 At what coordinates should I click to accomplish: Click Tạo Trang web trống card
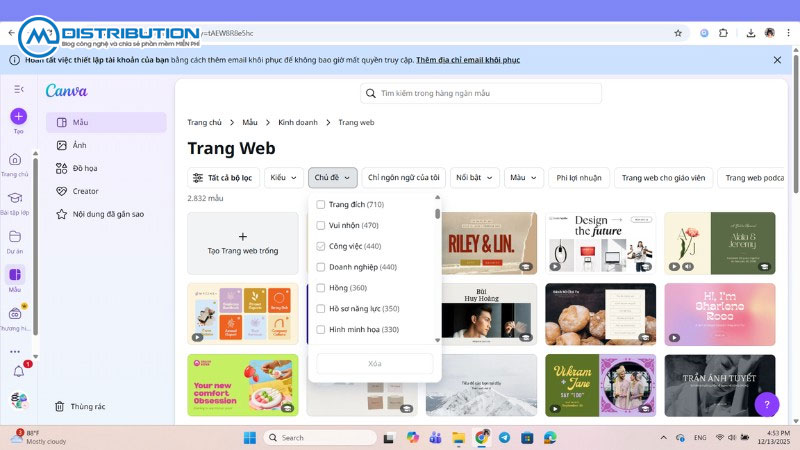(243, 243)
